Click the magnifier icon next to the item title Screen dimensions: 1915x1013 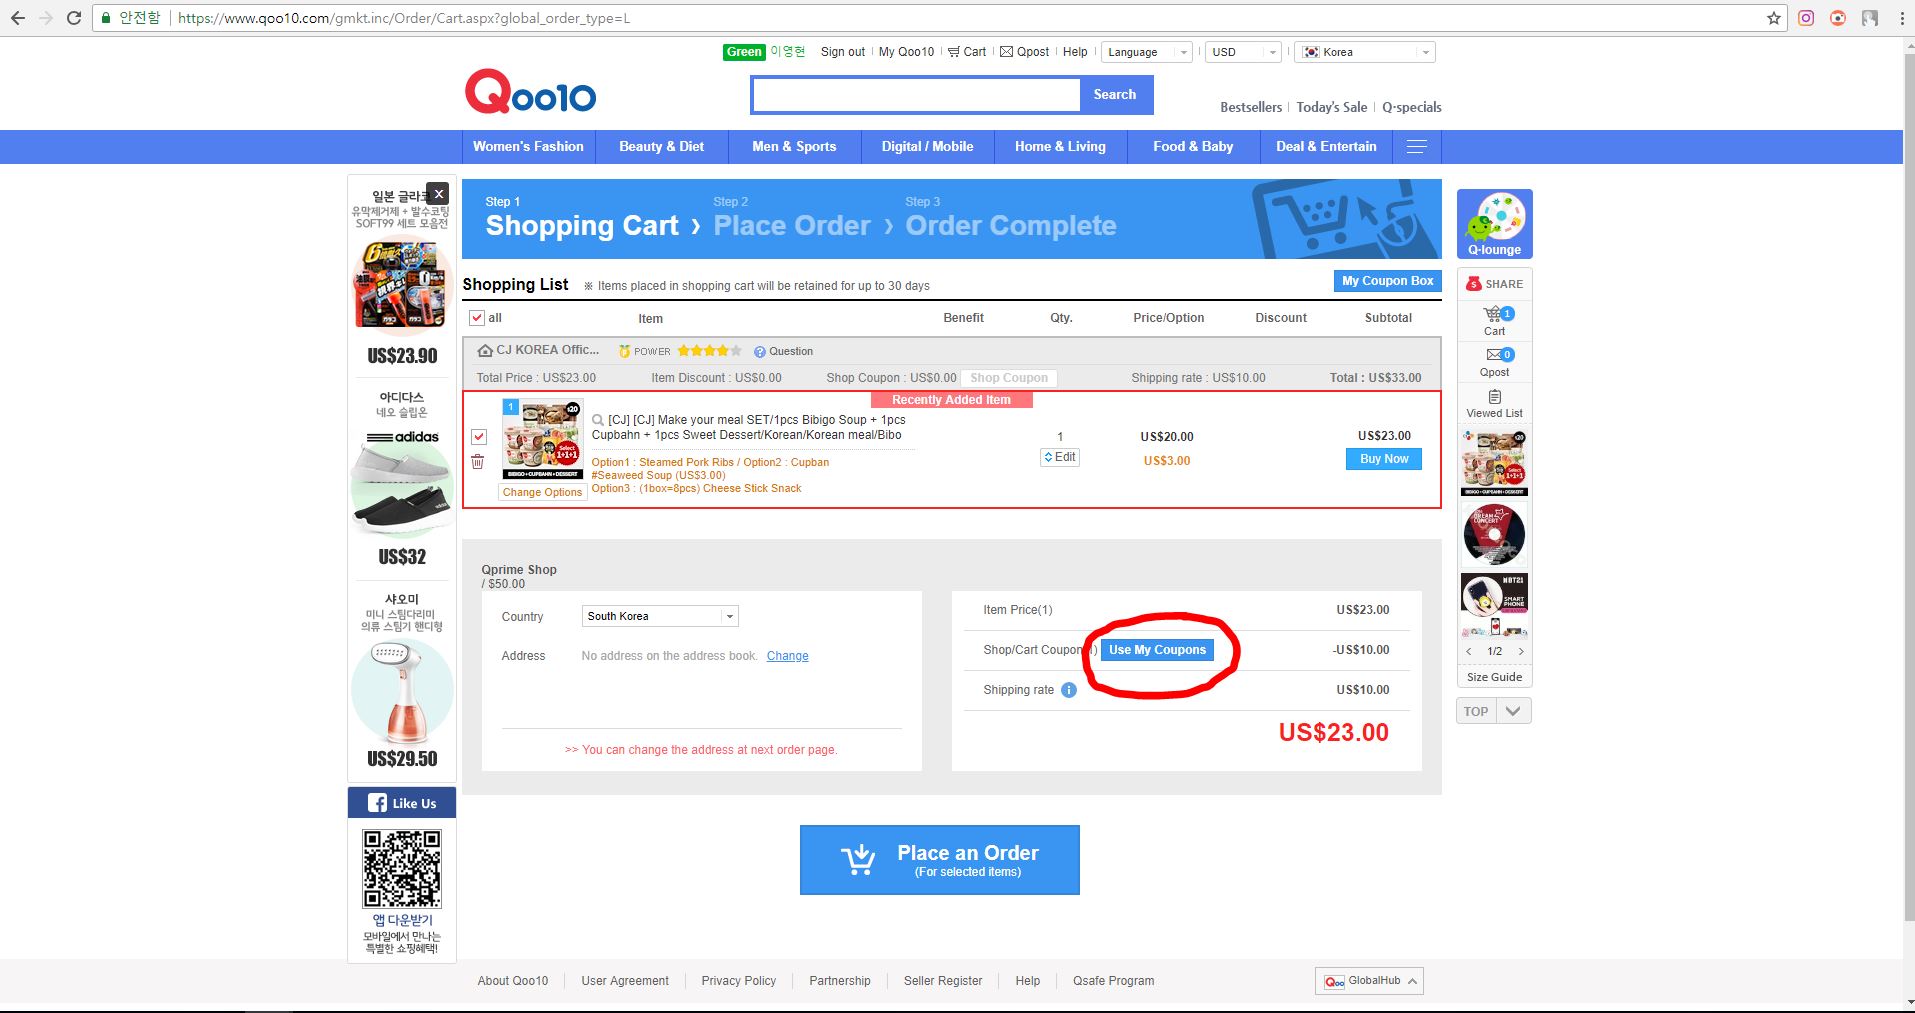(x=598, y=421)
